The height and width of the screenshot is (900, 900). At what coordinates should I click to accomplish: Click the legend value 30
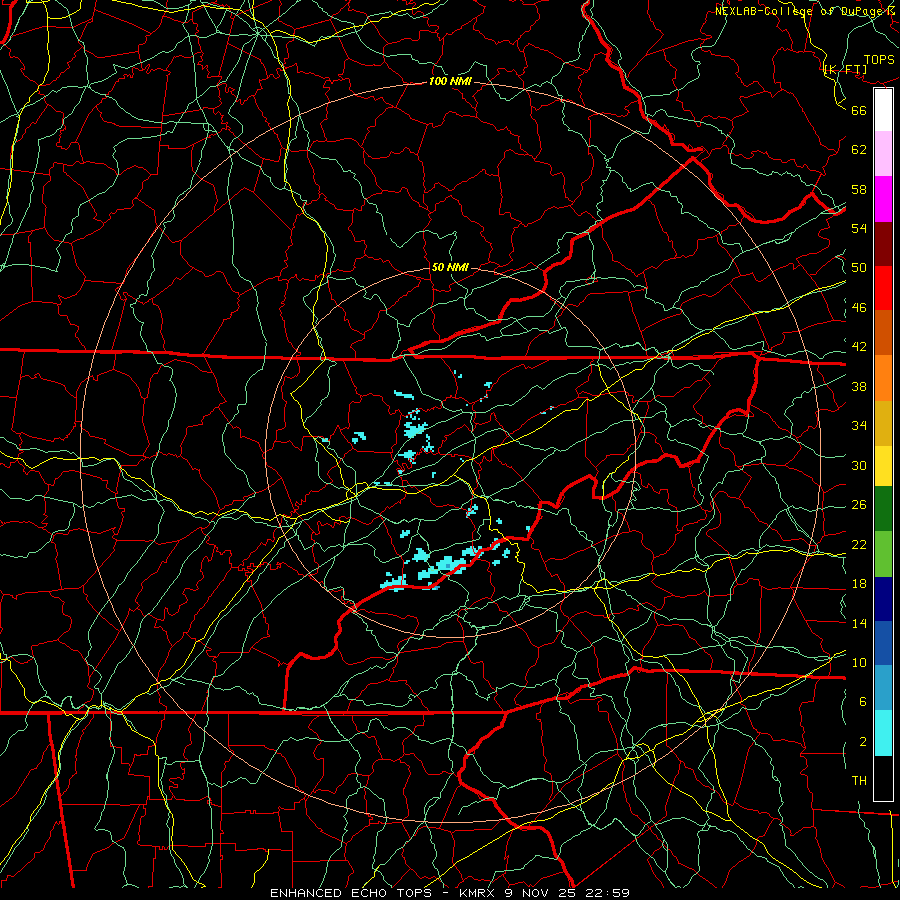tap(859, 465)
